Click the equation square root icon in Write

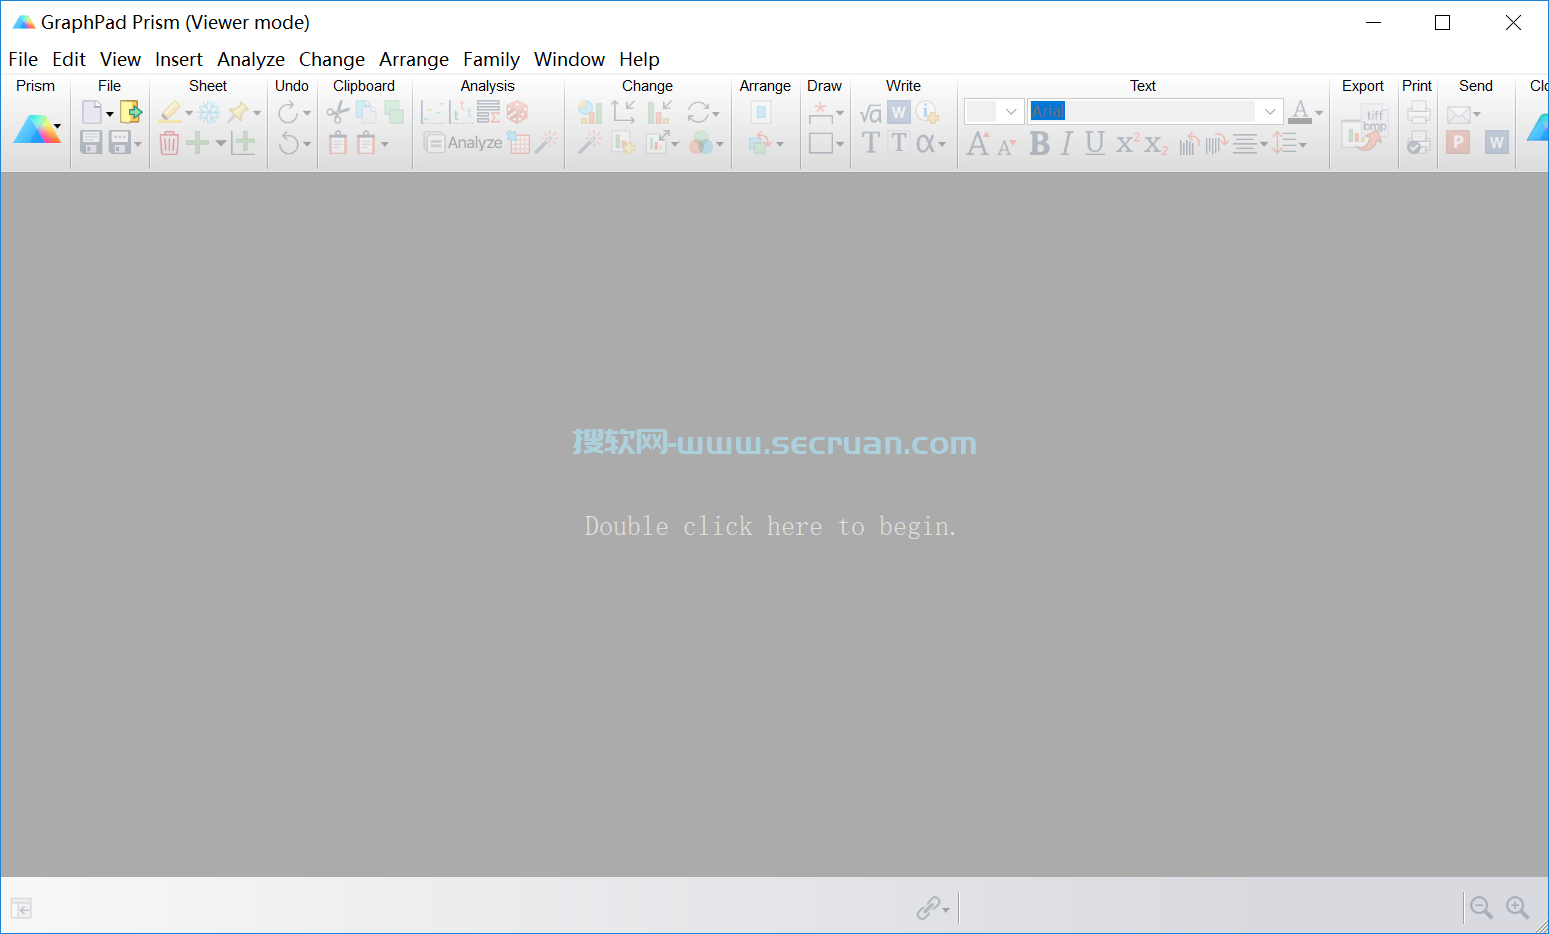click(x=871, y=114)
